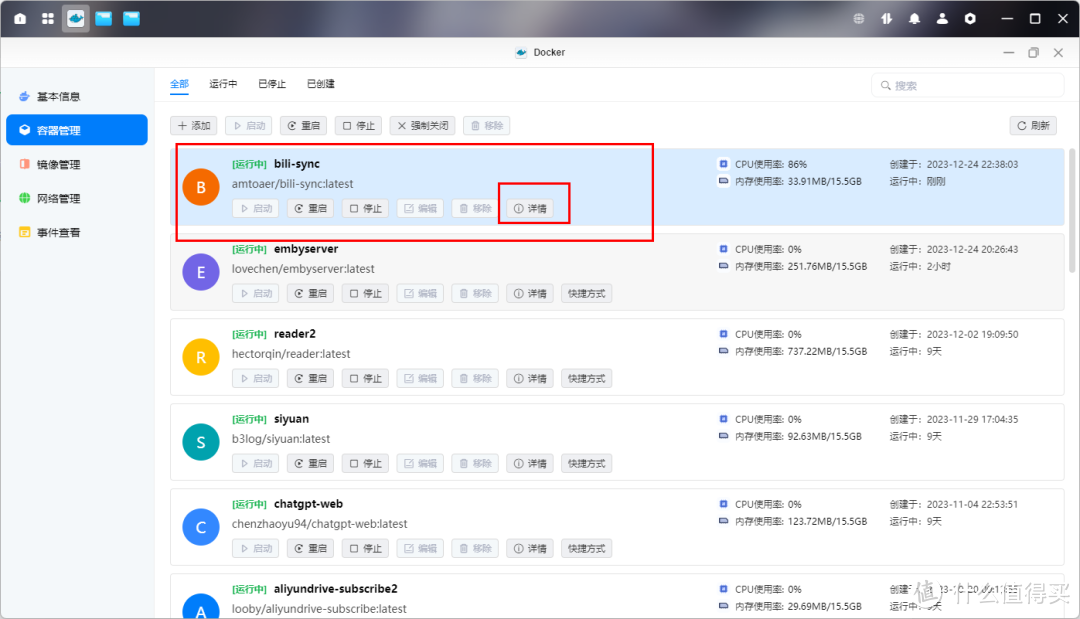The image size is (1080, 619).
Task: Click 快捷方式 for siyuan
Action: (586, 463)
